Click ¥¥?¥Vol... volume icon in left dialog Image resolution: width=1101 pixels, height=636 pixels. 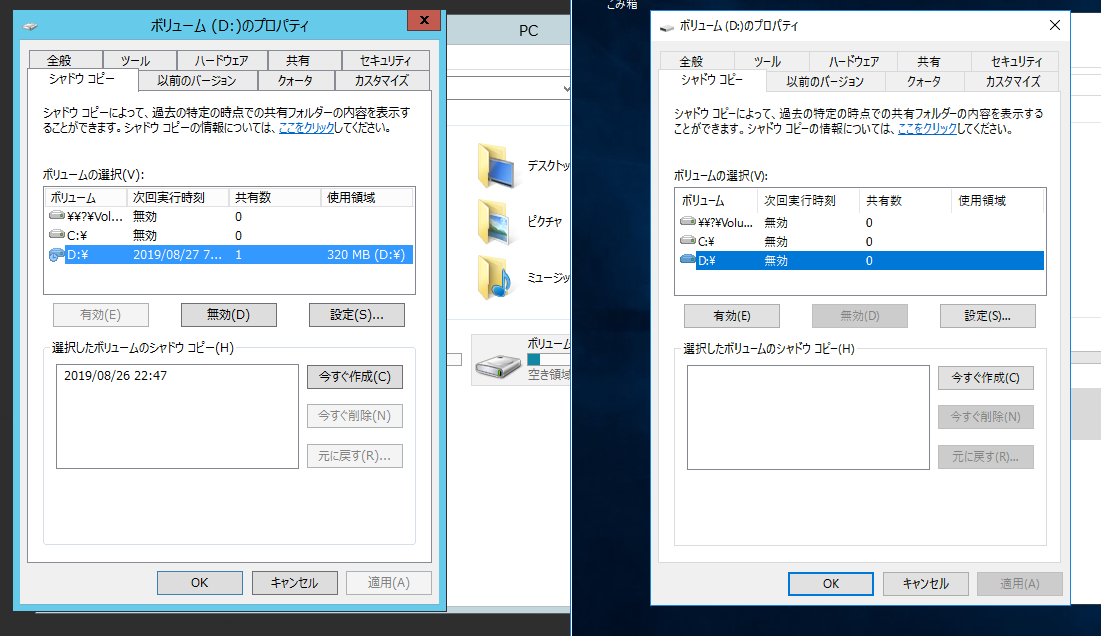tap(56, 216)
